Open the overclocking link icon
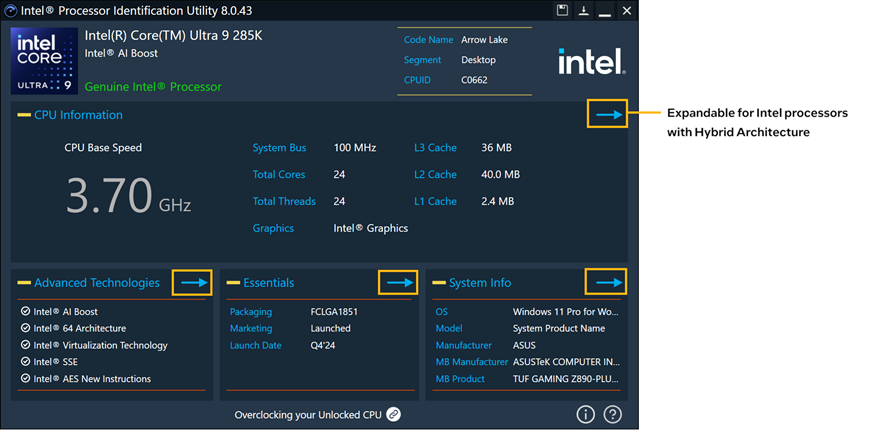Screen dimensions: 872x430 point(394,414)
